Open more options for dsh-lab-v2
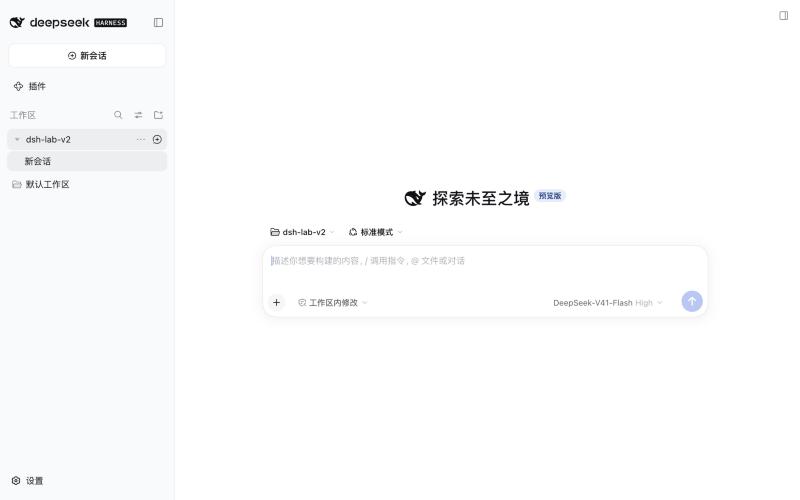This screenshot has height=500, width=800. click(x=141, y=139)
